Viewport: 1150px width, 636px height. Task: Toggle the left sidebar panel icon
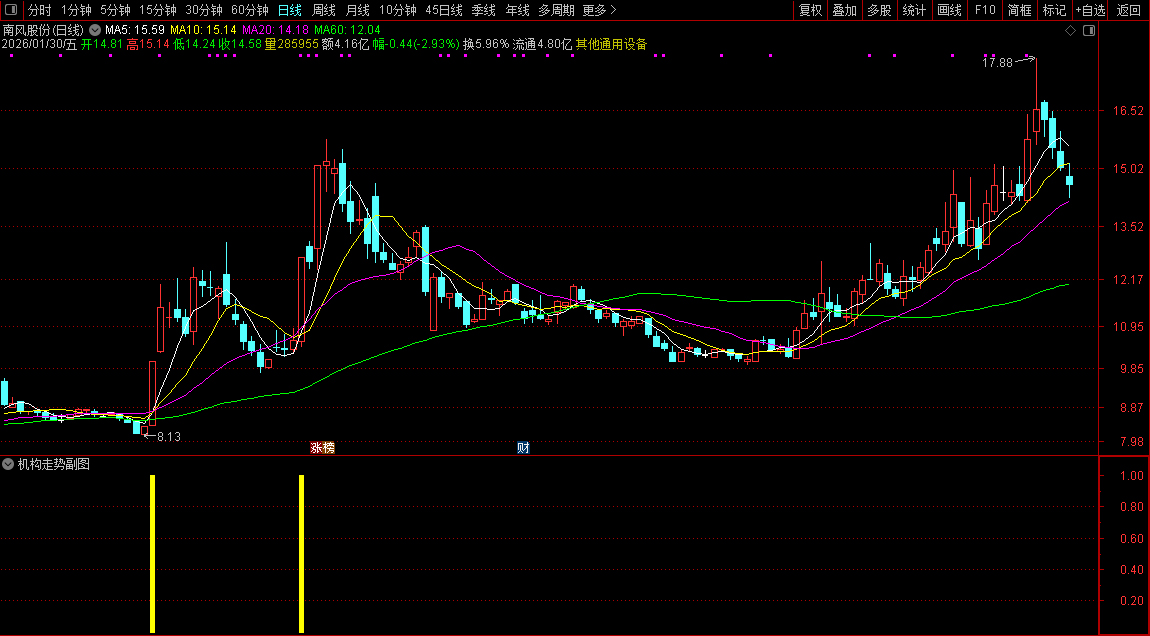point(12,10)
